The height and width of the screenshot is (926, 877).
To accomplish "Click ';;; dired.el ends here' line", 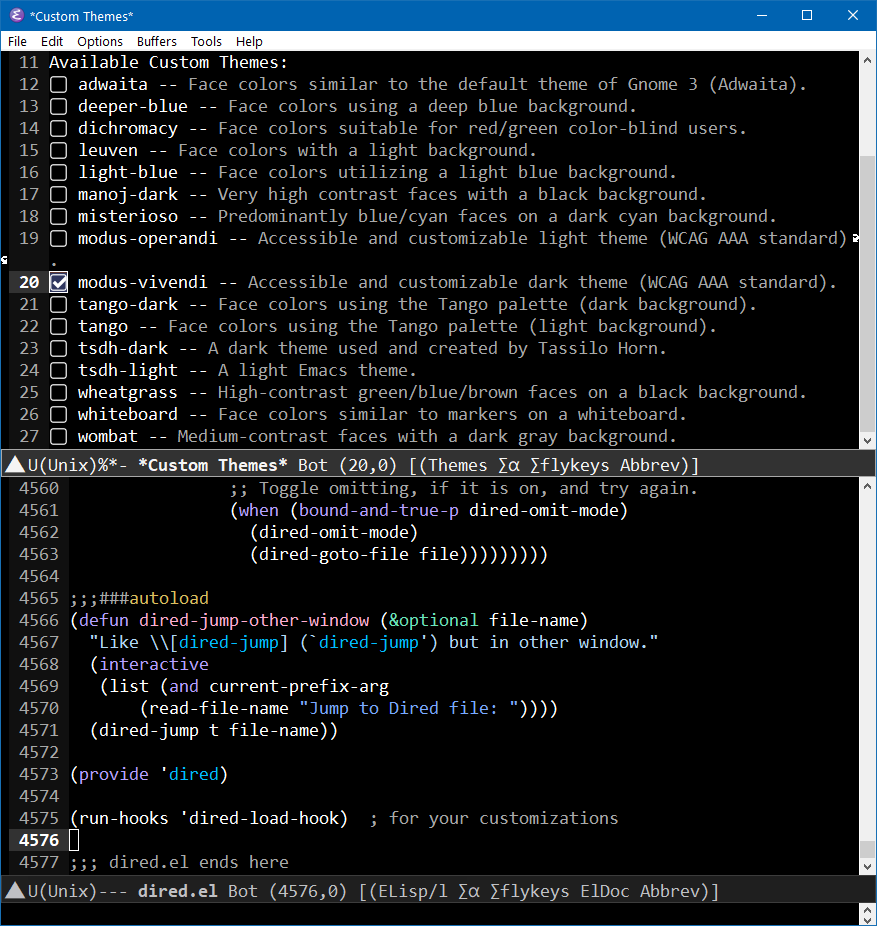I will pyautogui.click(x=179, y=862).
